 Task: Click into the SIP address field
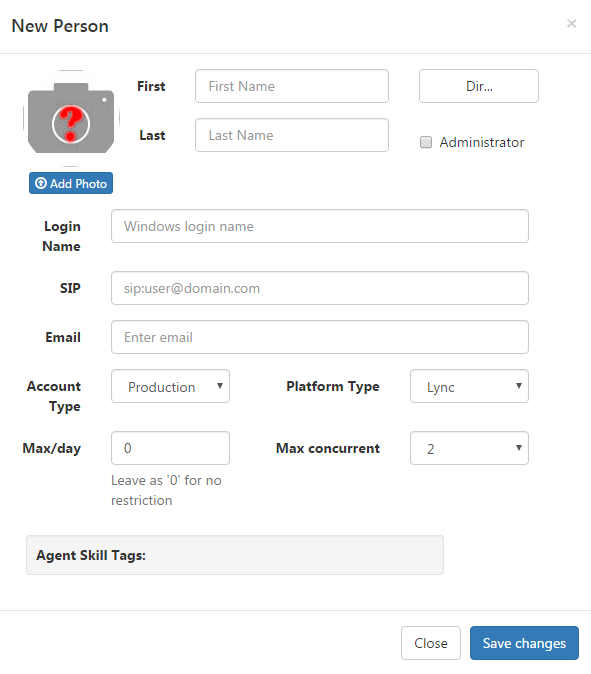pyautogui.click(x=320, y=288)
